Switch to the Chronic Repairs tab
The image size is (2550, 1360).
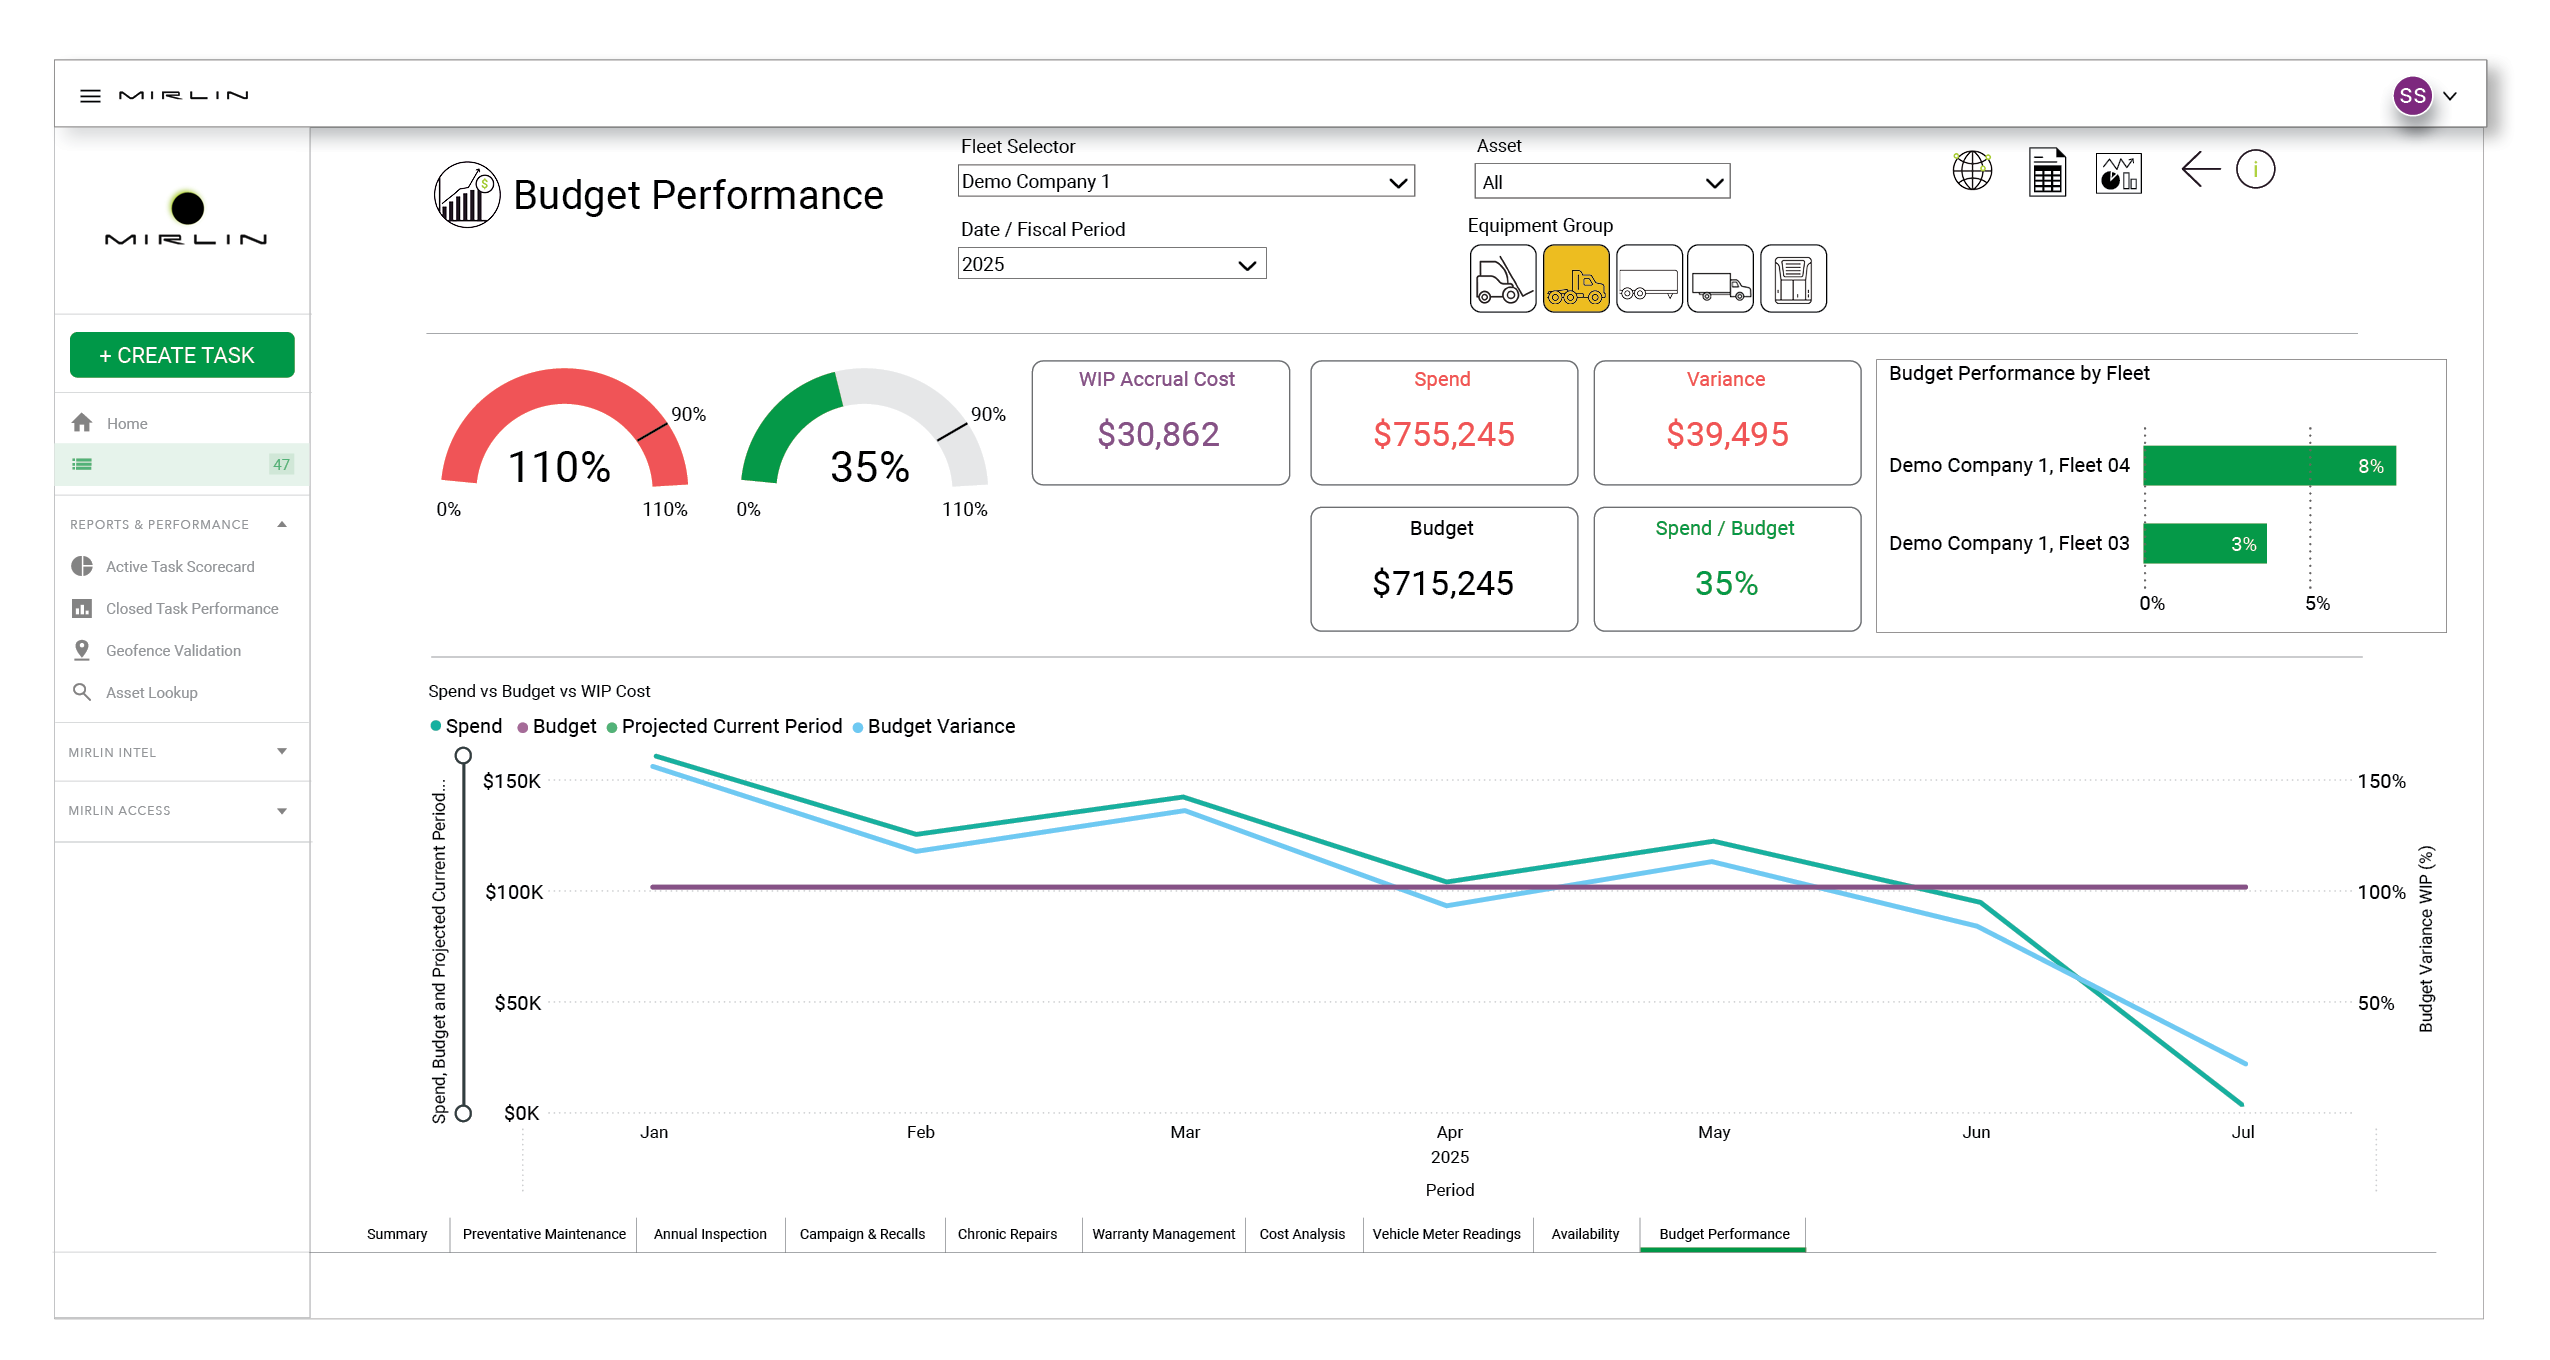[x=1006, y=1234]
